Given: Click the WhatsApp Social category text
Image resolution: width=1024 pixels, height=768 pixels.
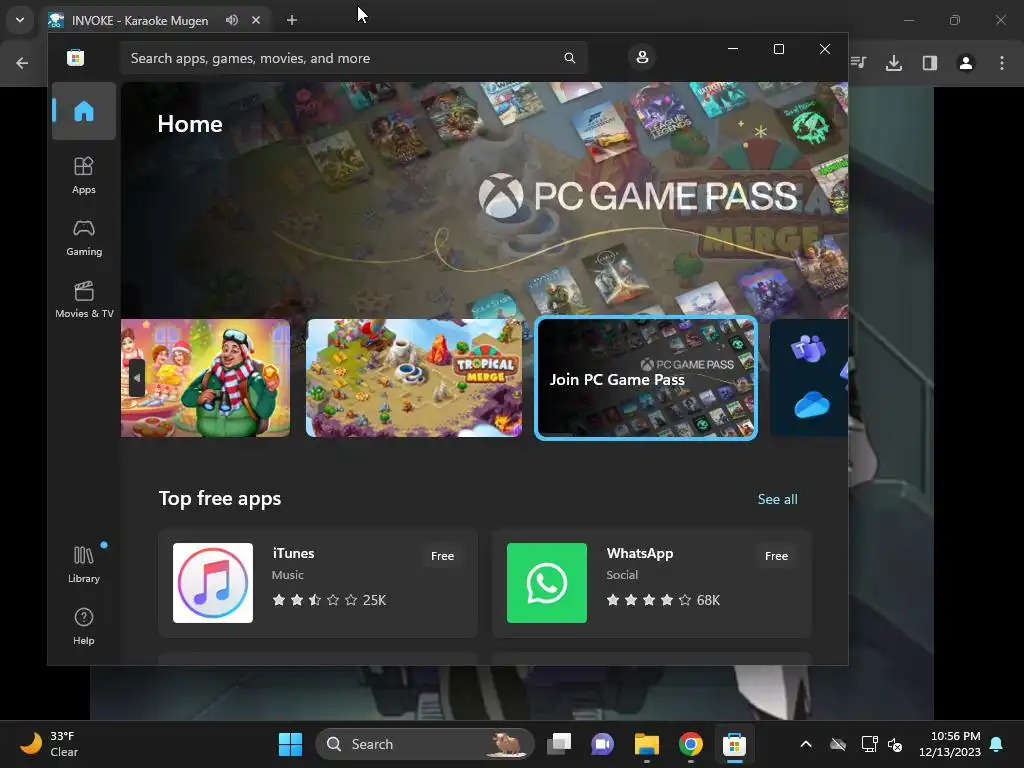Looking at the screenshot, I should click(x=622, y=575).
